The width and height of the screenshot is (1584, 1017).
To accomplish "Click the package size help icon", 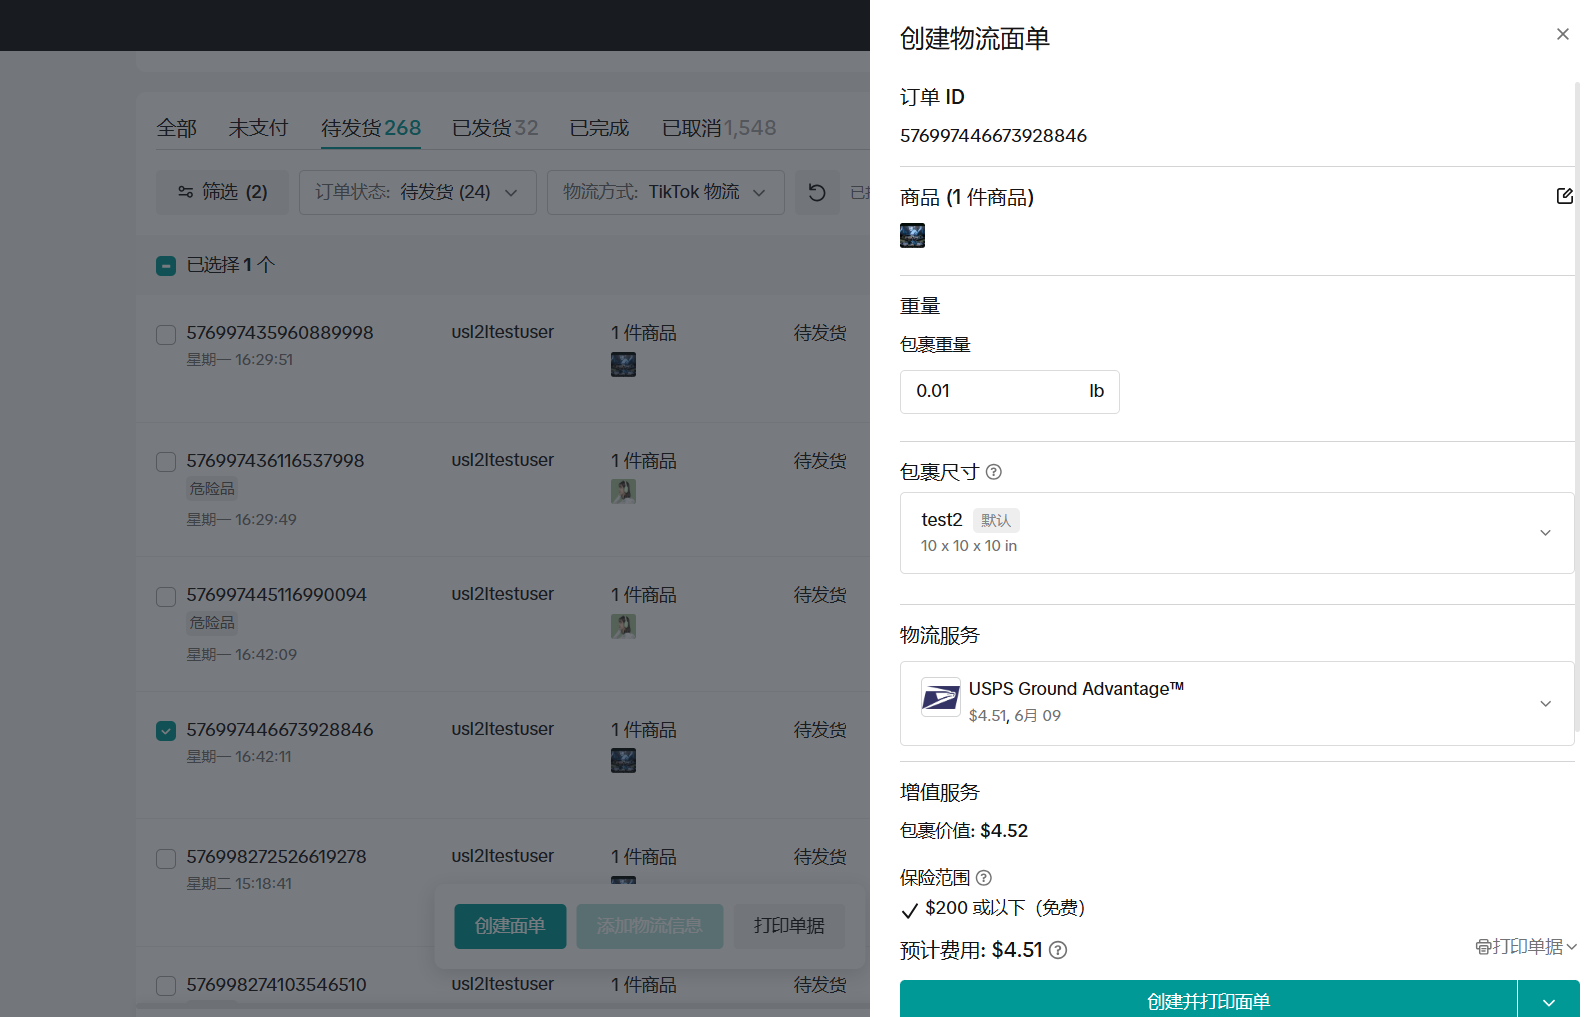I will click(x=993, y=472).
